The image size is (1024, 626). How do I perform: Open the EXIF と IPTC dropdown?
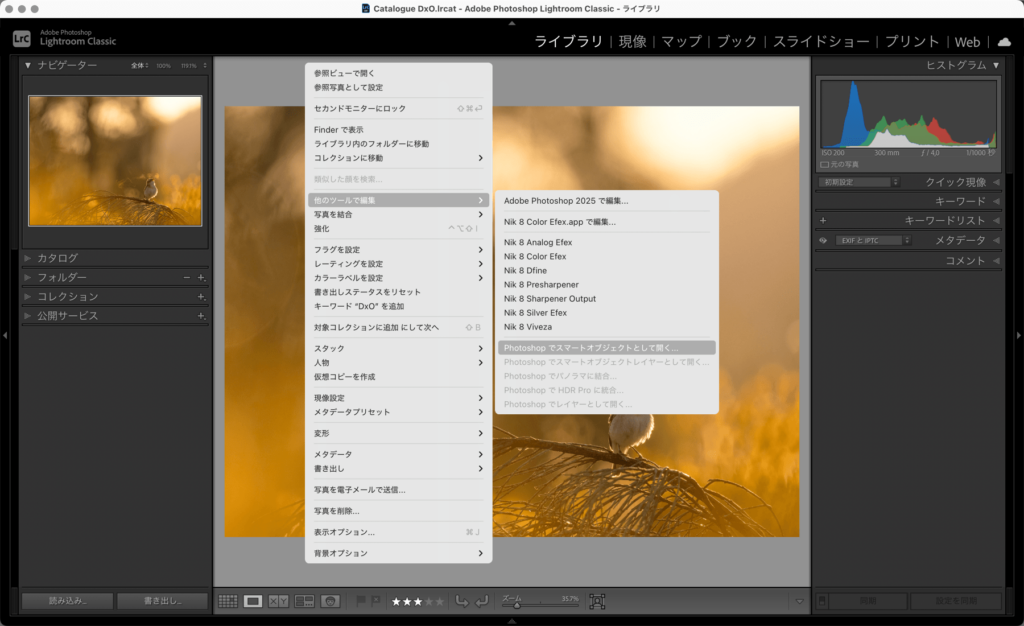tap(871, 241)
